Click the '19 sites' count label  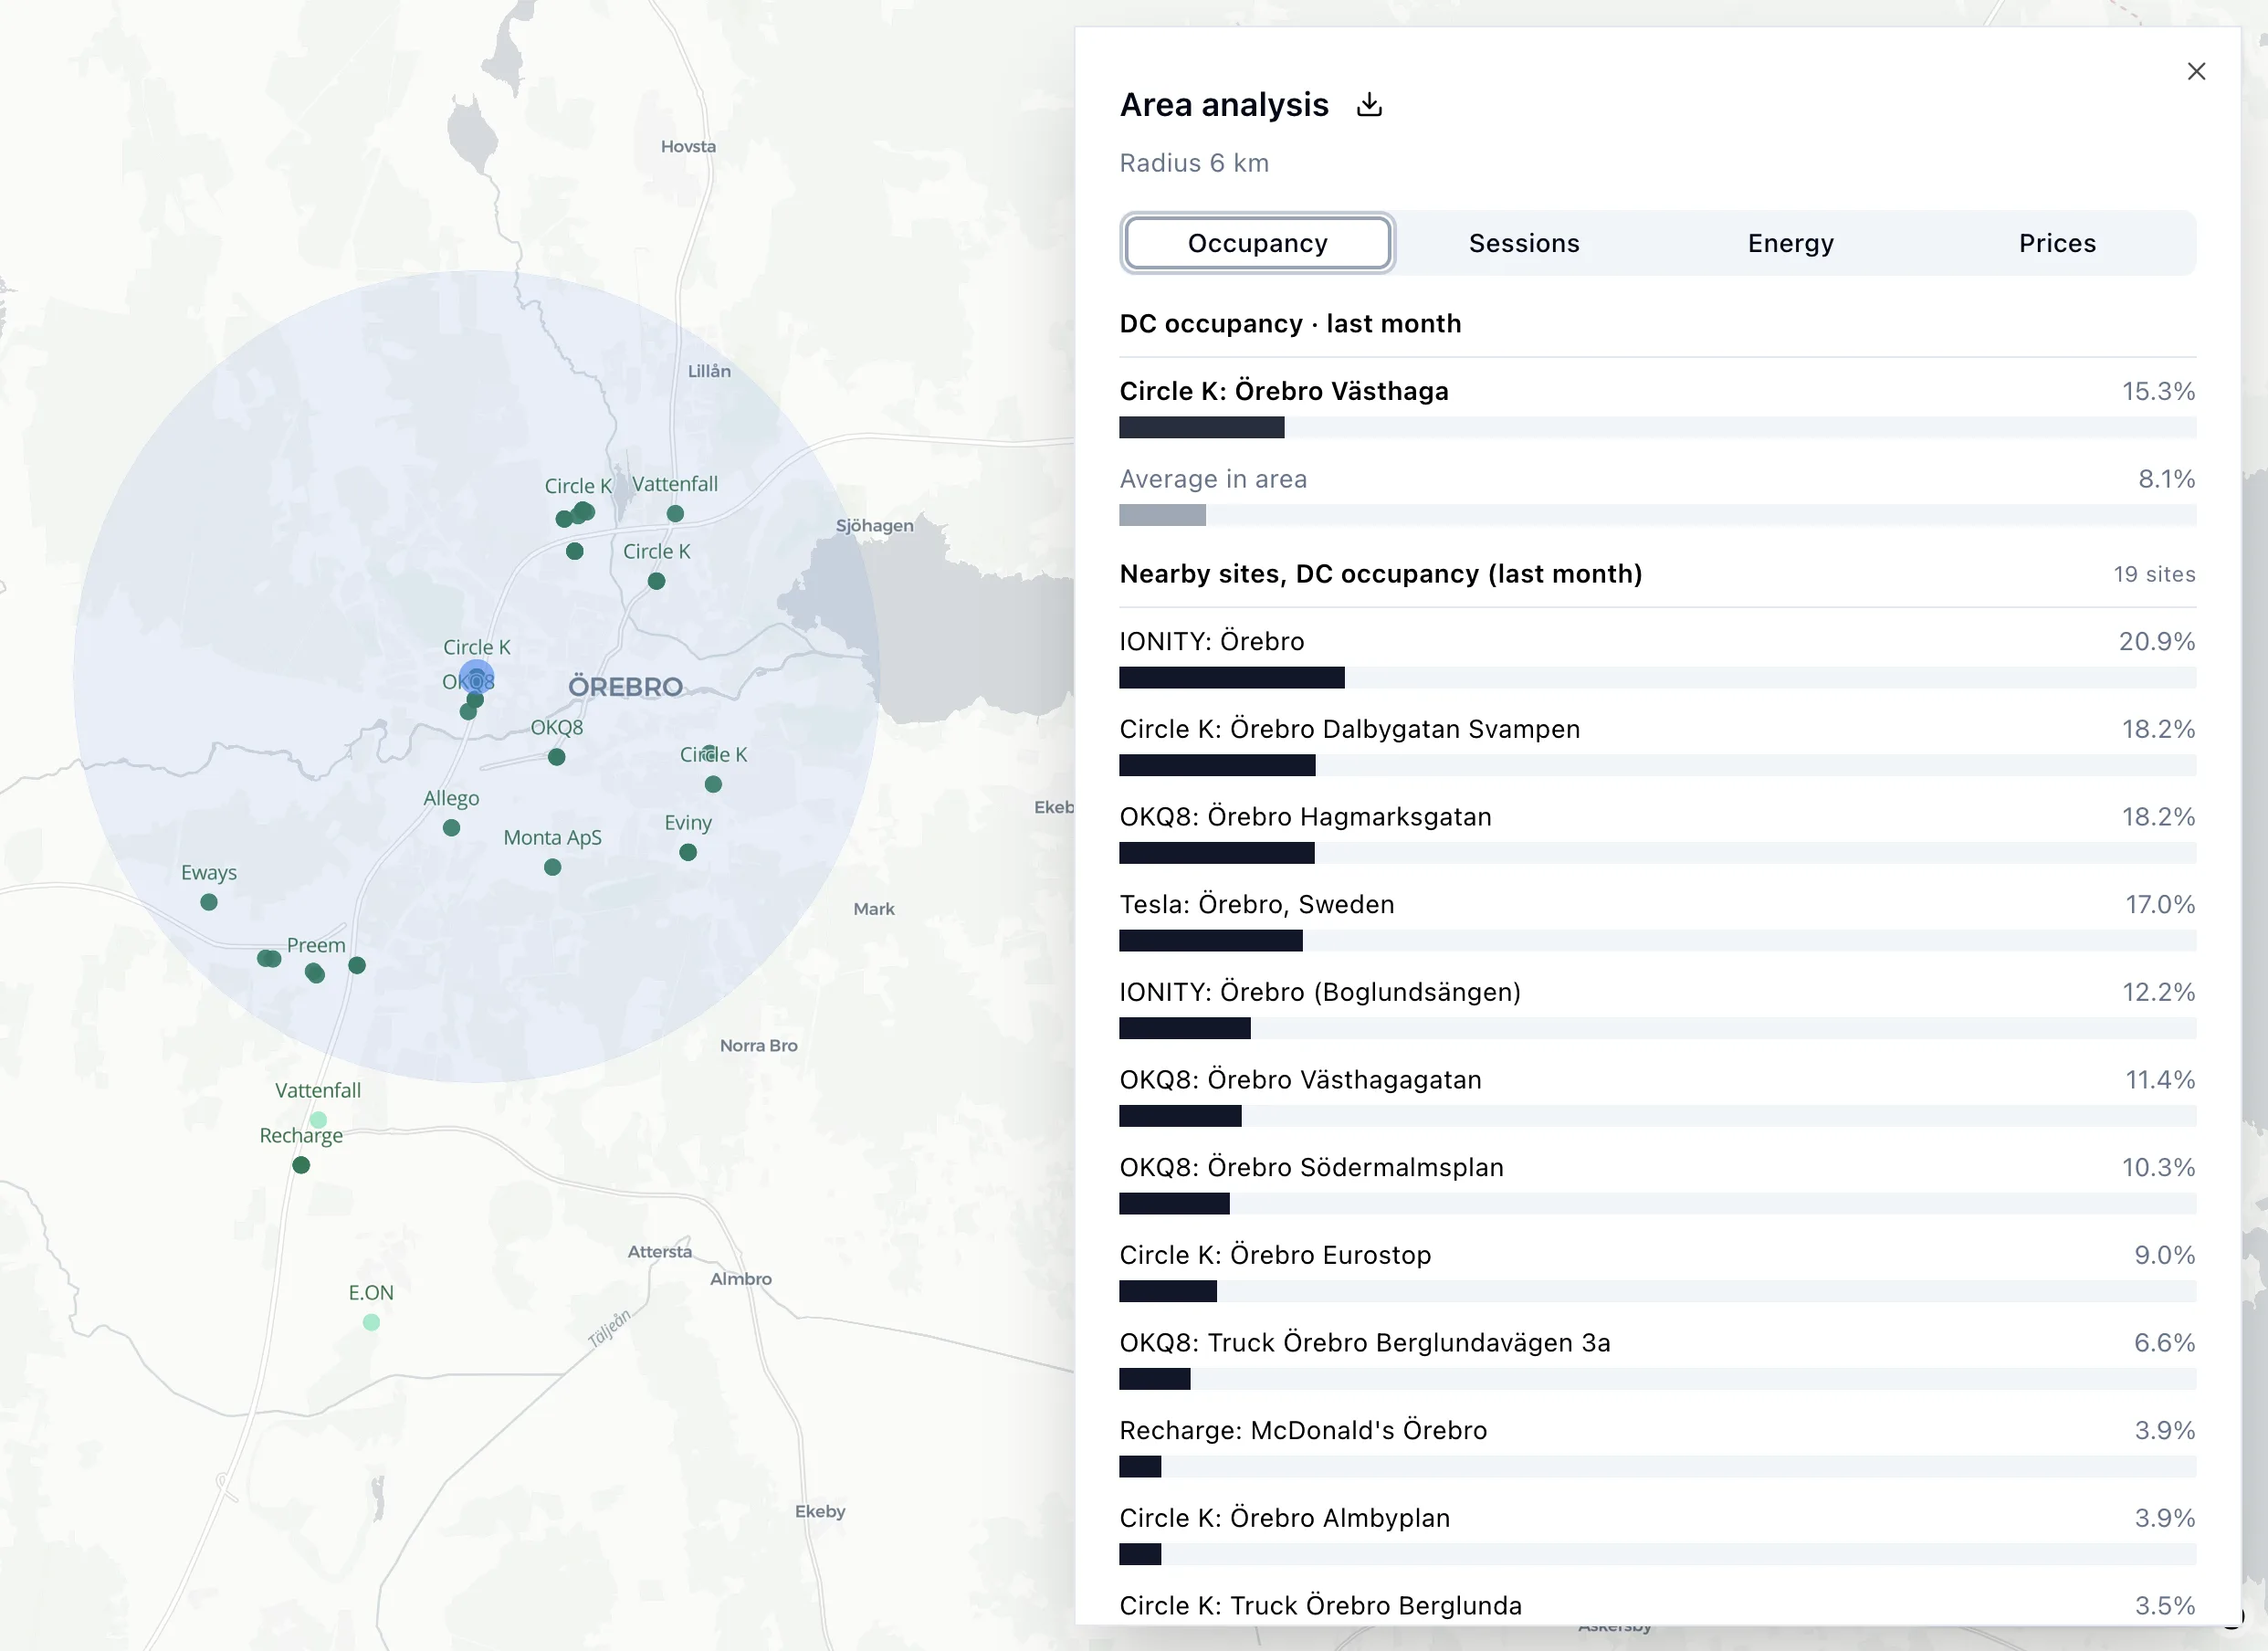point(2154,574)
